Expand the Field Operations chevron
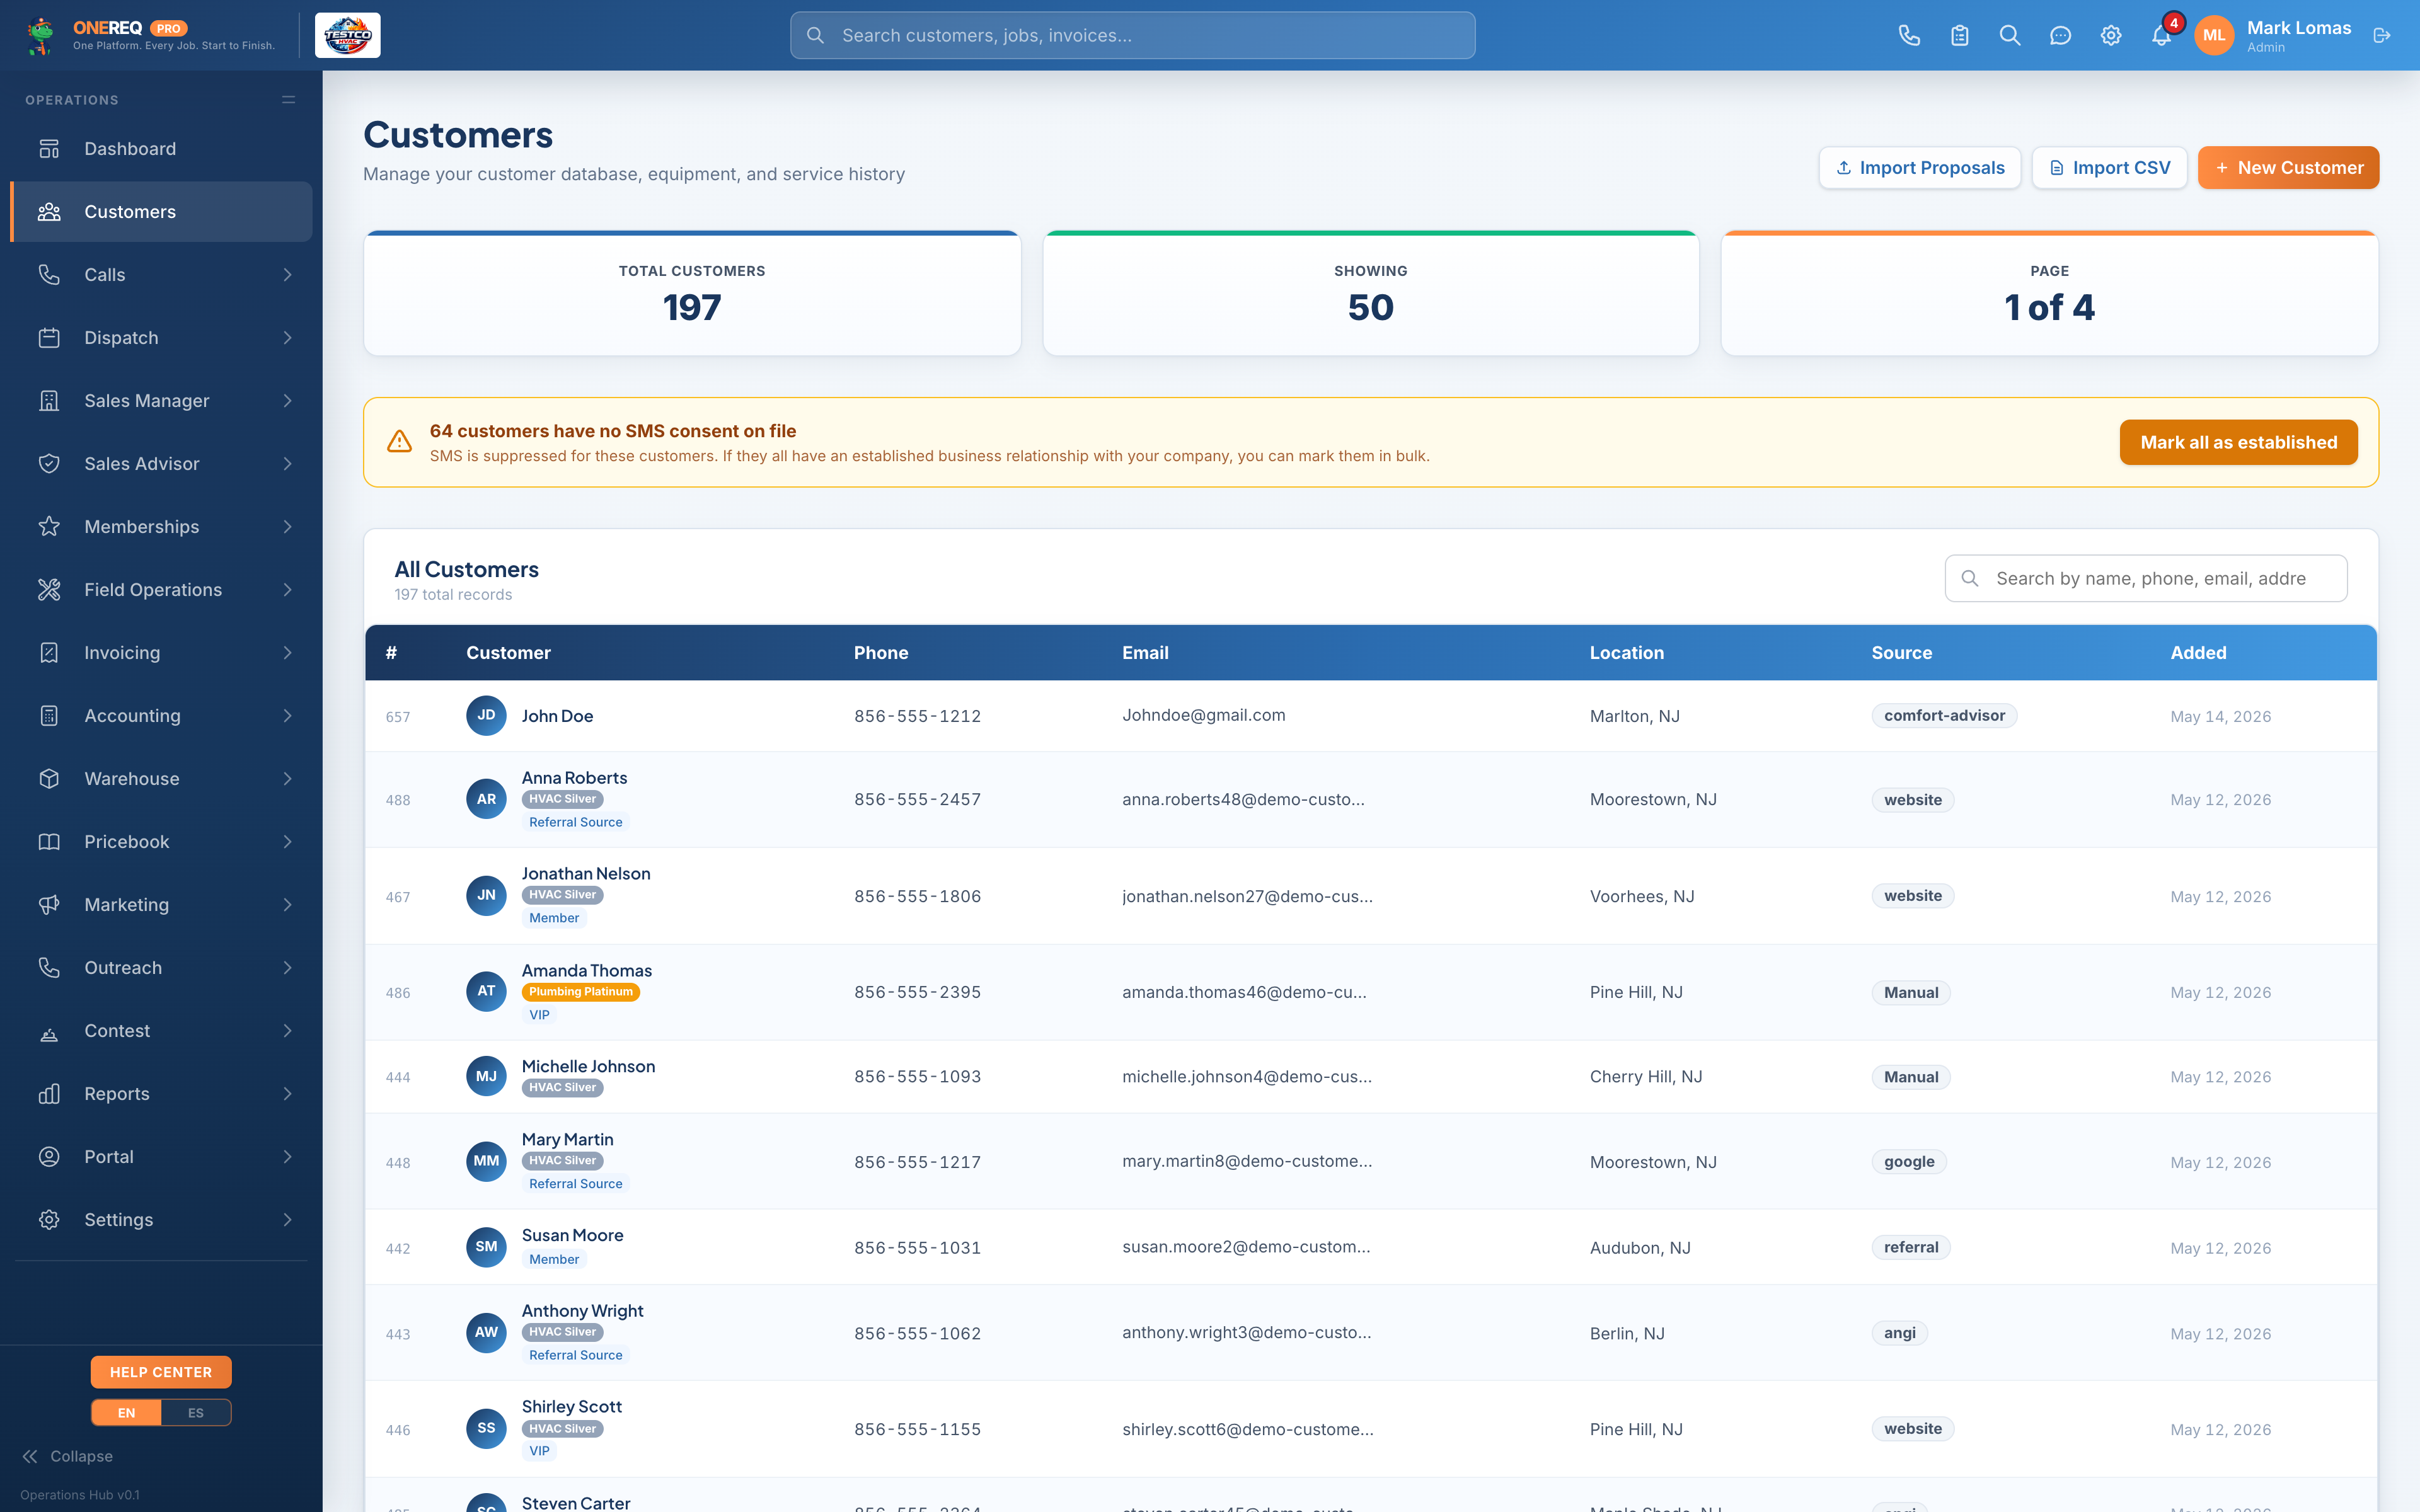2420x1512 pixels. click(x=288, y=590)
